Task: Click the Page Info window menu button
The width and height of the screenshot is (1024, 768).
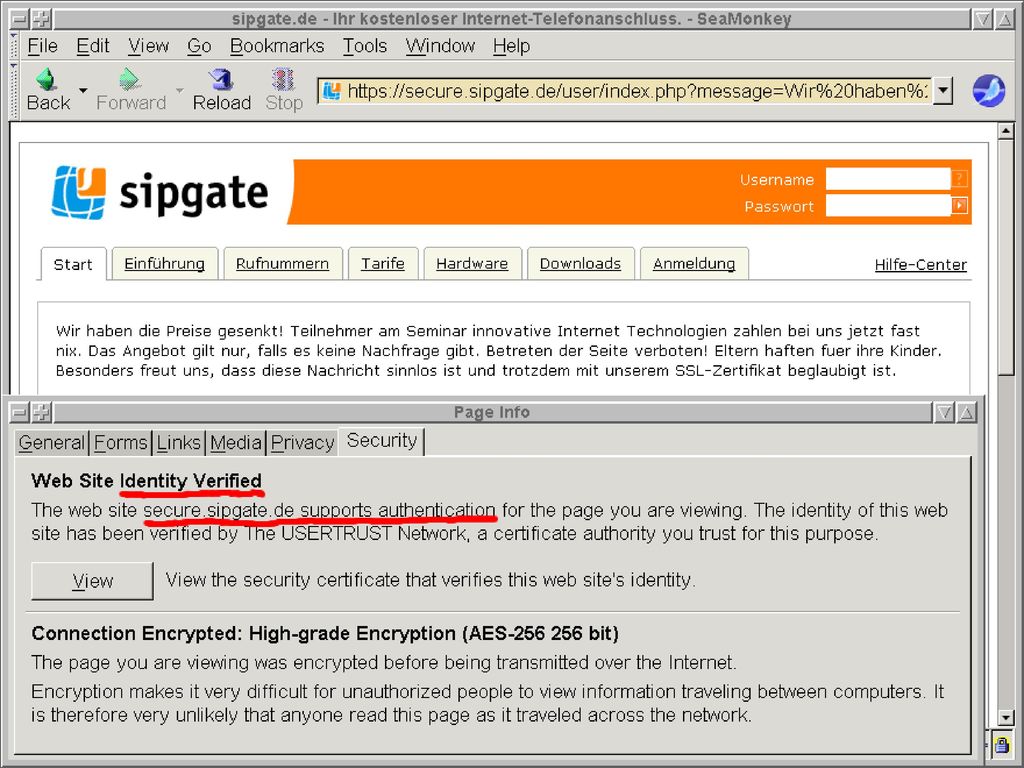Action: (20, 412)
